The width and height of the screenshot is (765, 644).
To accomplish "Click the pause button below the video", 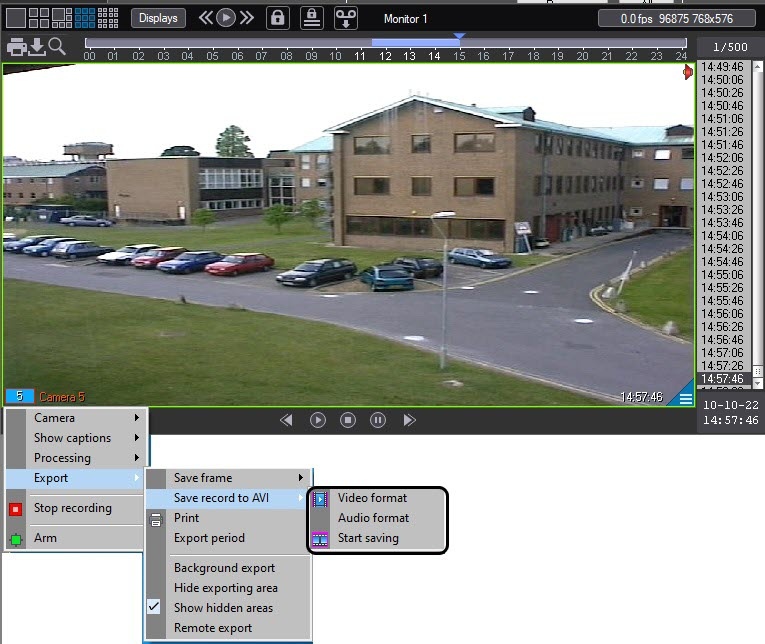I will click(x=378, y=420).
